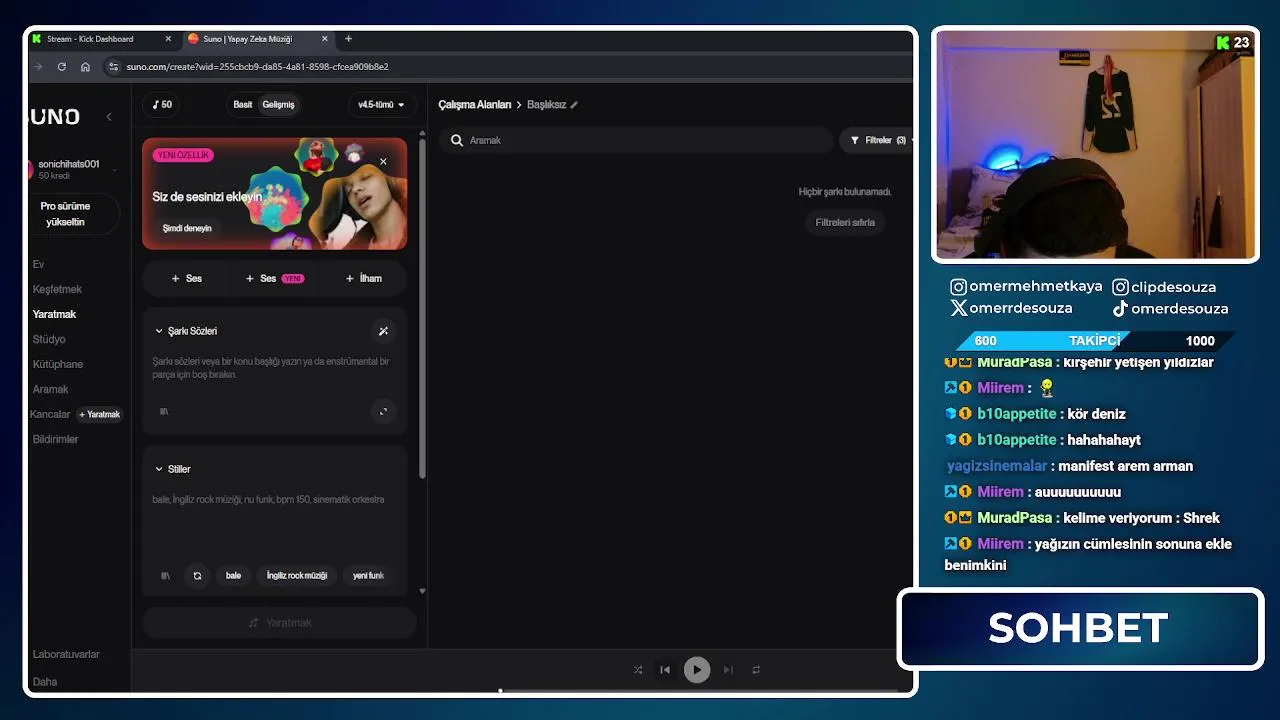
Task: Add the 'İngiliz rock müziği' style chip
Action: [x=296, y=575]
